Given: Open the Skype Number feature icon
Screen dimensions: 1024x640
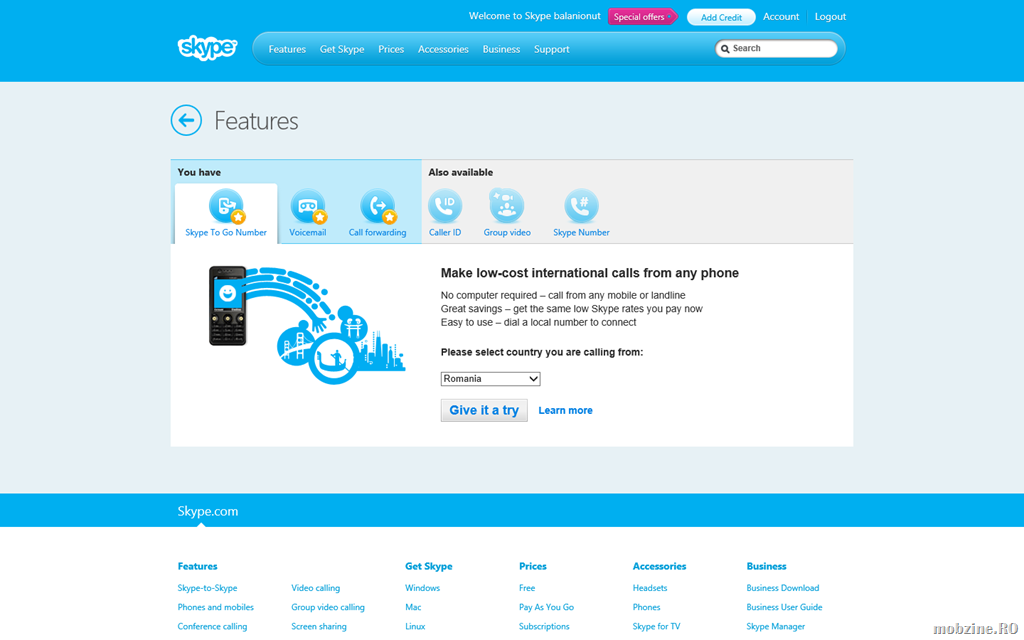Looking at the screenshot, I should 581,206.
